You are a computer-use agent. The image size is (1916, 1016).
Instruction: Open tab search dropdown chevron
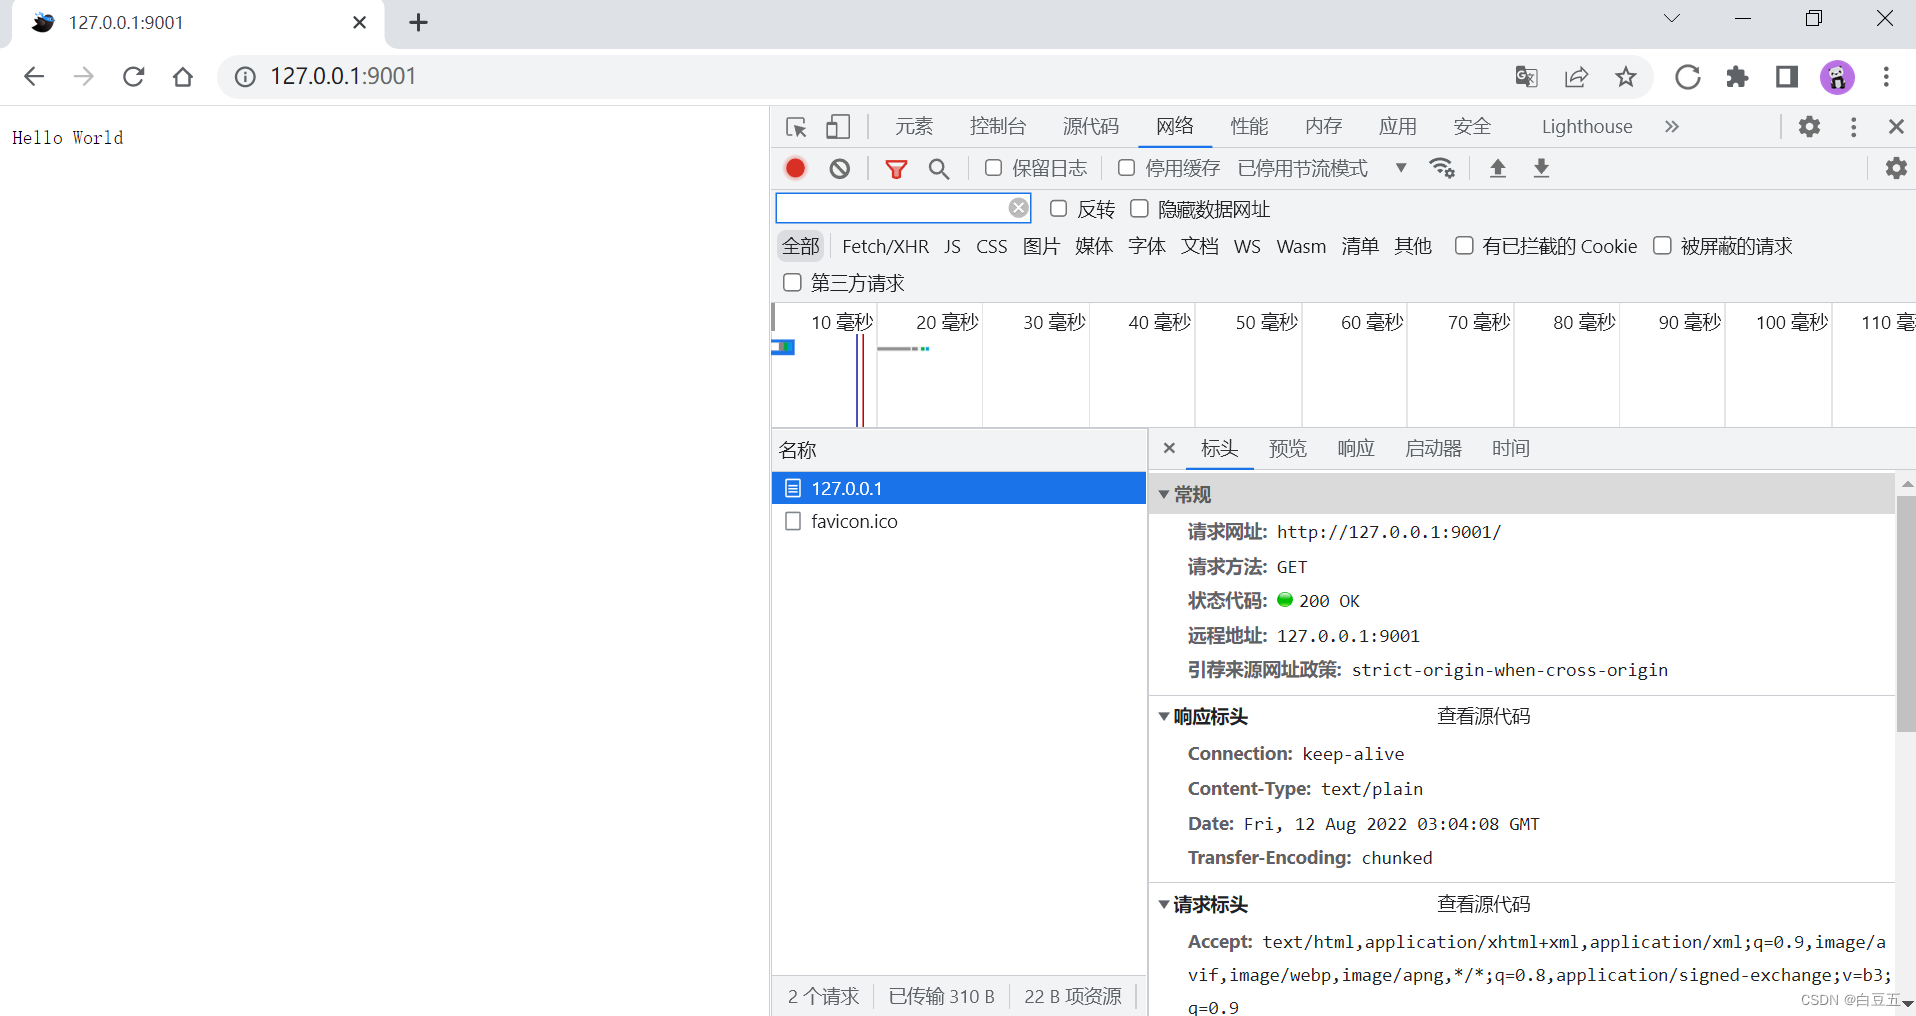[1672, 19]
